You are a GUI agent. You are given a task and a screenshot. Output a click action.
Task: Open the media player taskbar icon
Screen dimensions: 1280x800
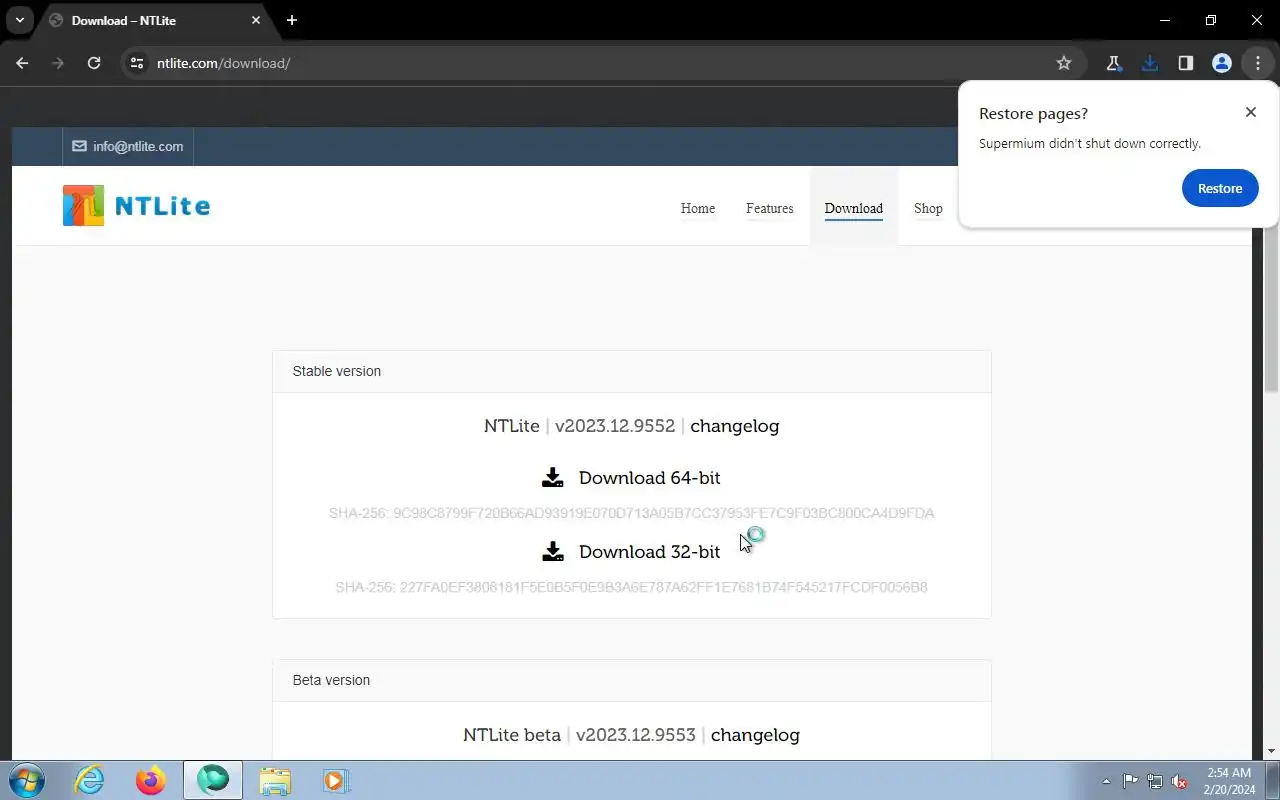pos(335,780)
